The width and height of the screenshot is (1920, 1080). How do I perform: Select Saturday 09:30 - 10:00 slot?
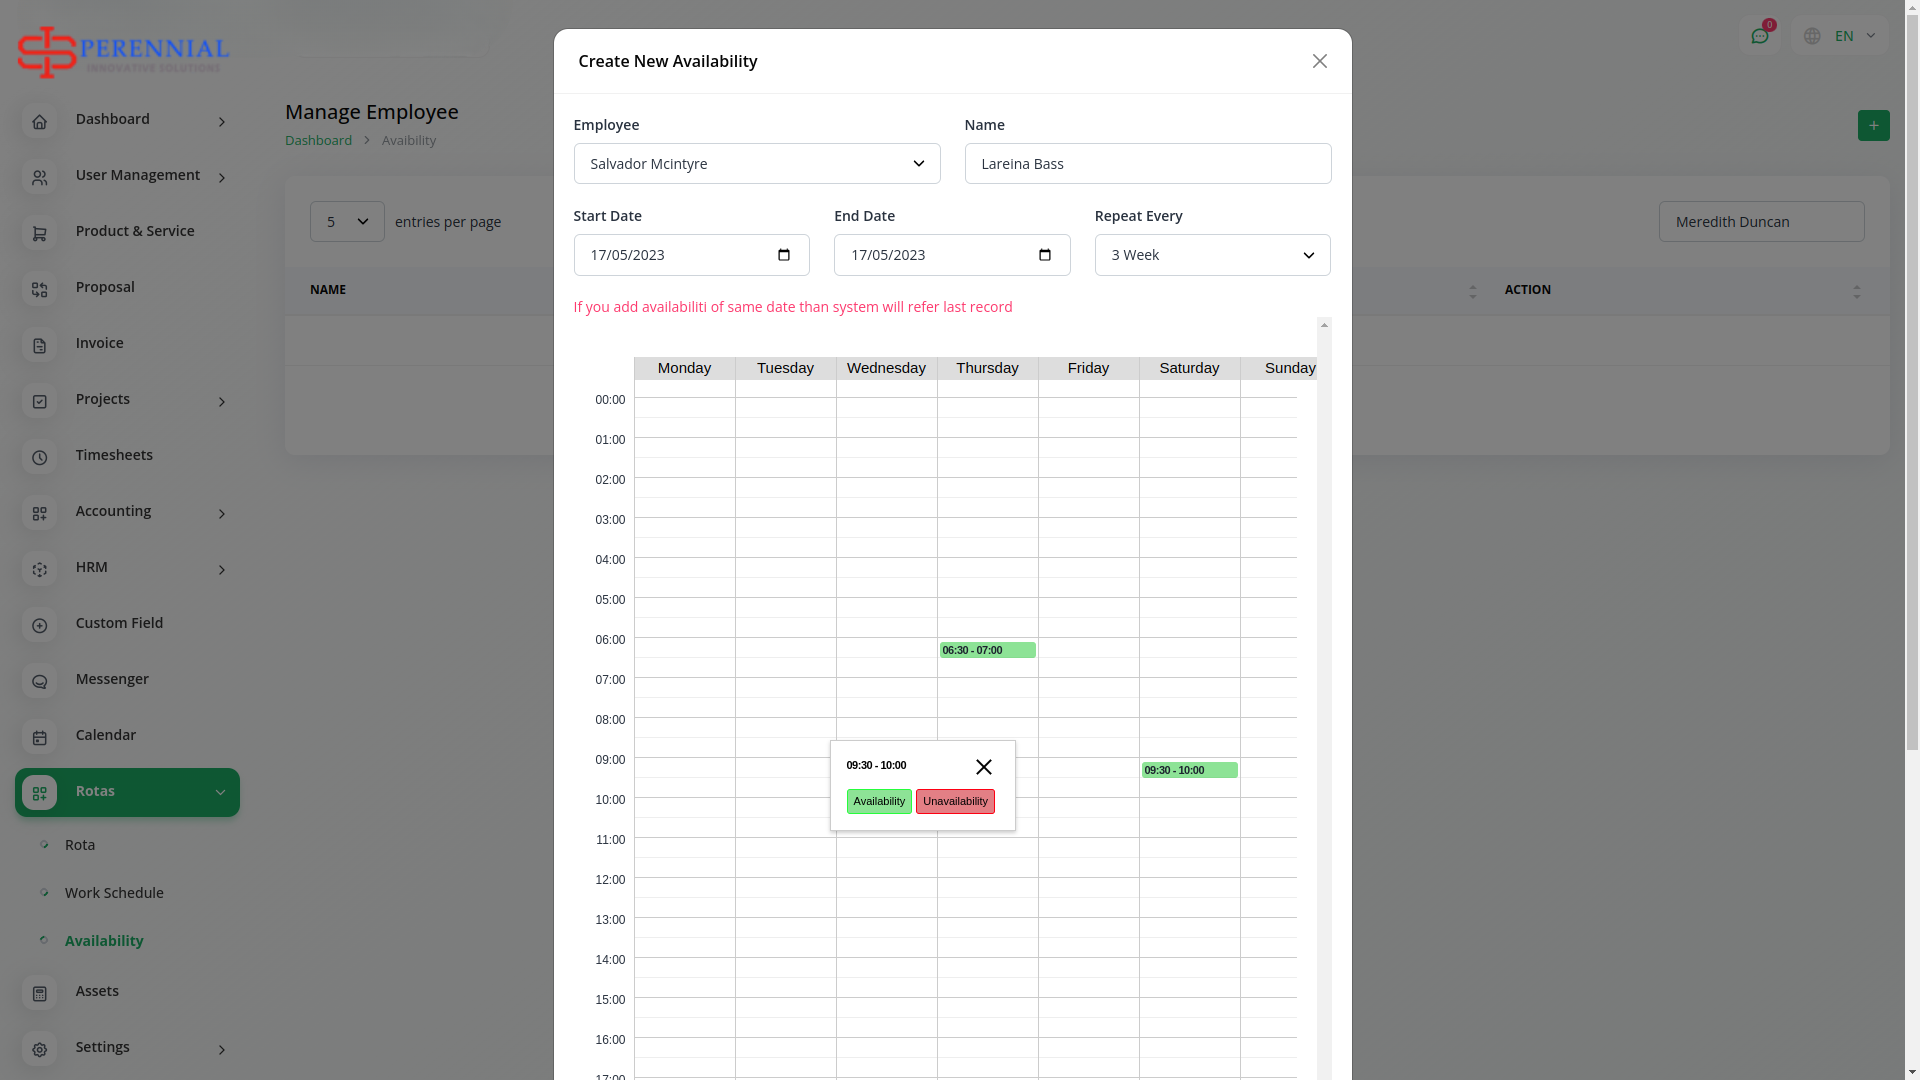click(x=1189, y=770)
